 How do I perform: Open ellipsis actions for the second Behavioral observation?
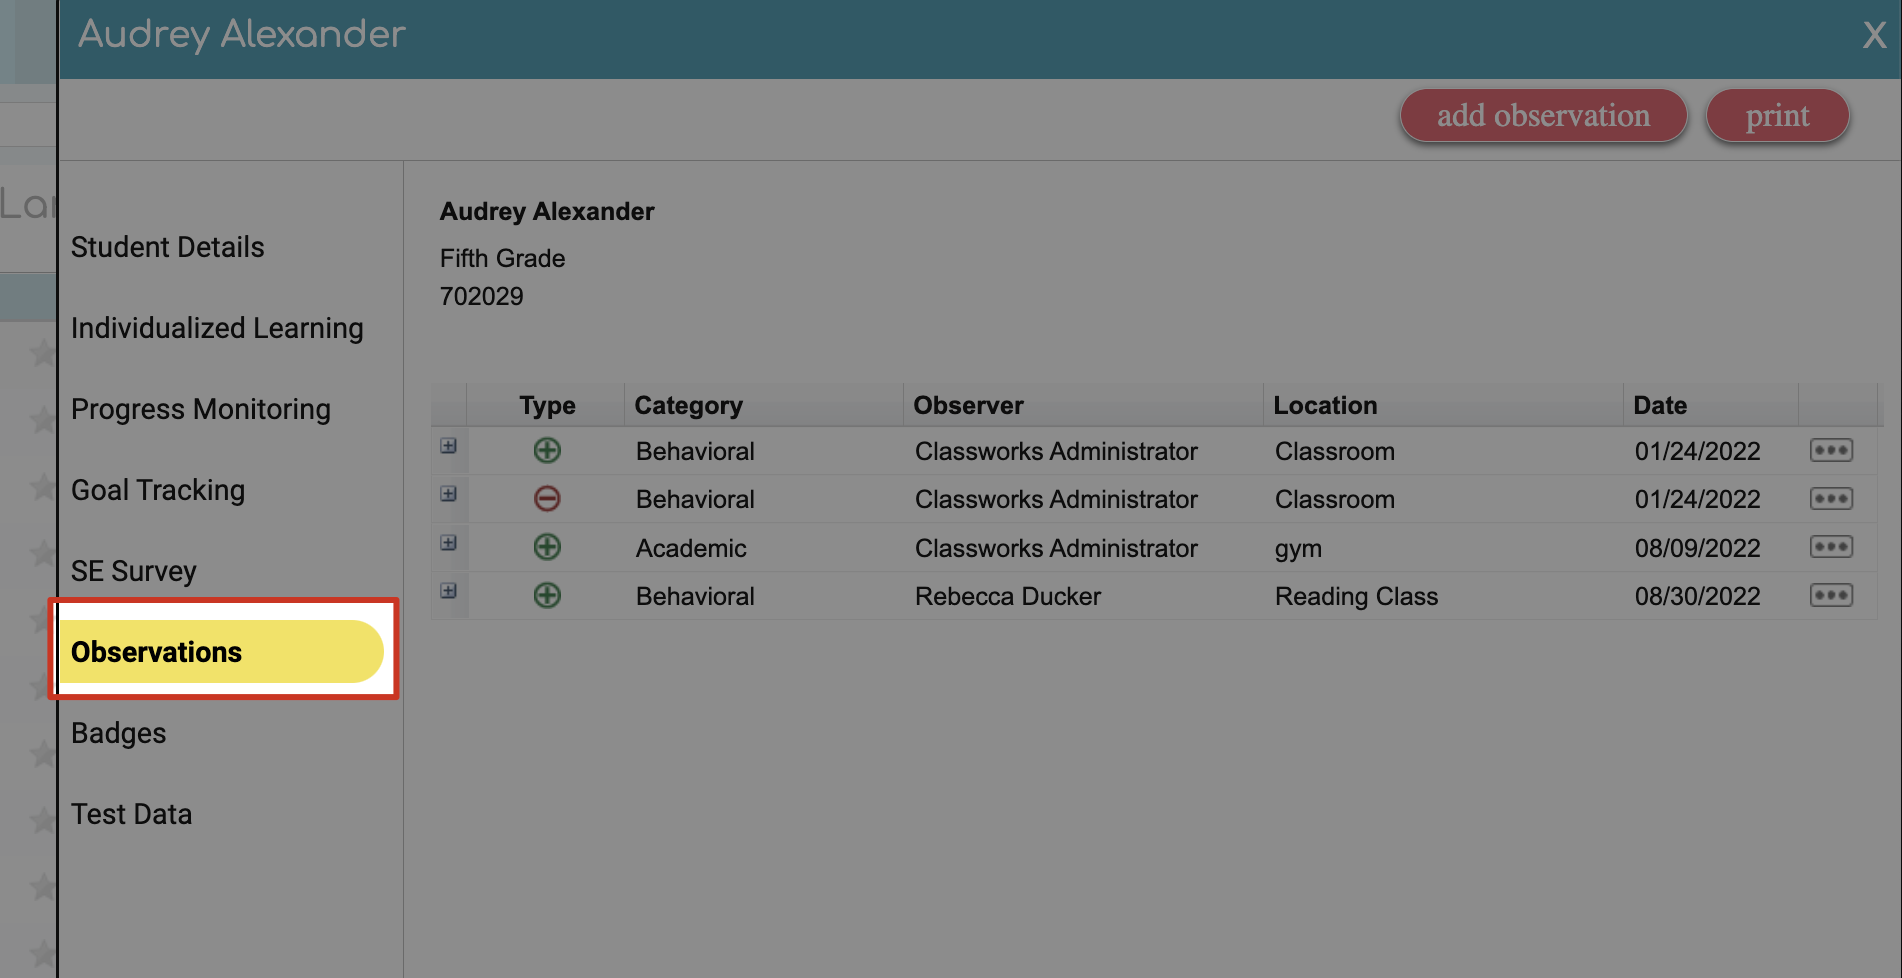(x=1831, y=498)
